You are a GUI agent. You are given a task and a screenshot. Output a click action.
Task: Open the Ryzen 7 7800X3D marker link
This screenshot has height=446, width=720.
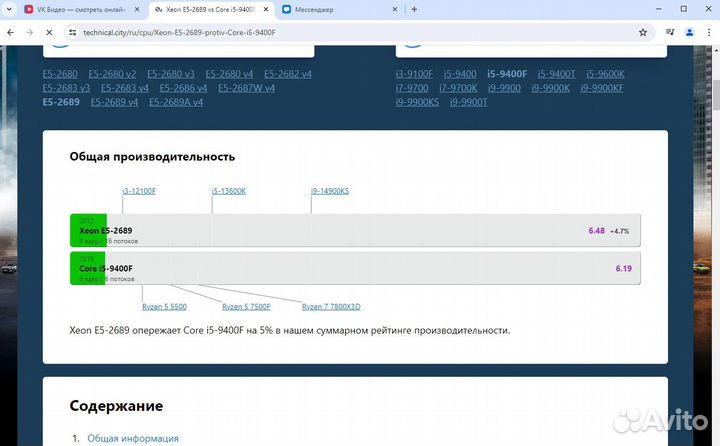(331, 307)
